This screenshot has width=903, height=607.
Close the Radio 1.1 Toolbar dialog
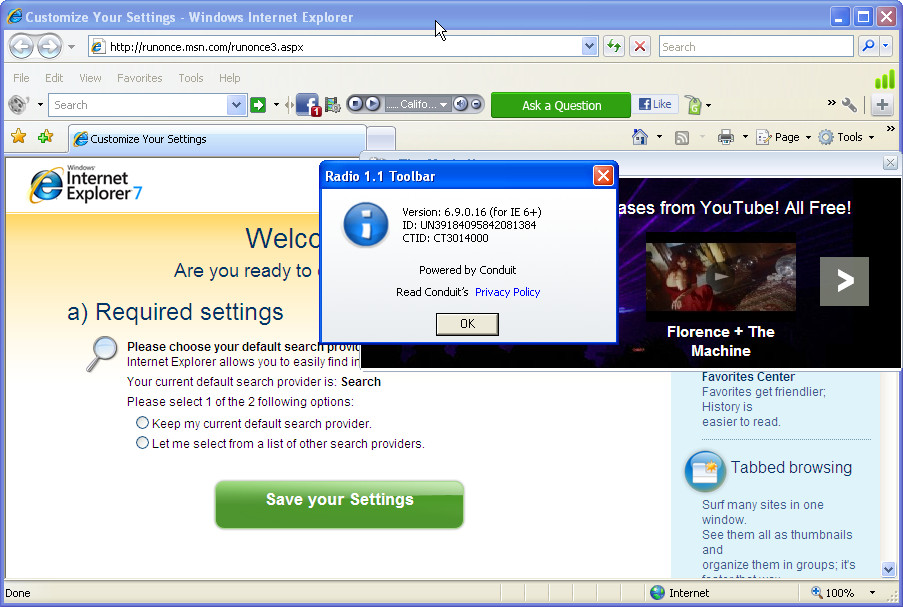[x=603, y=175]
